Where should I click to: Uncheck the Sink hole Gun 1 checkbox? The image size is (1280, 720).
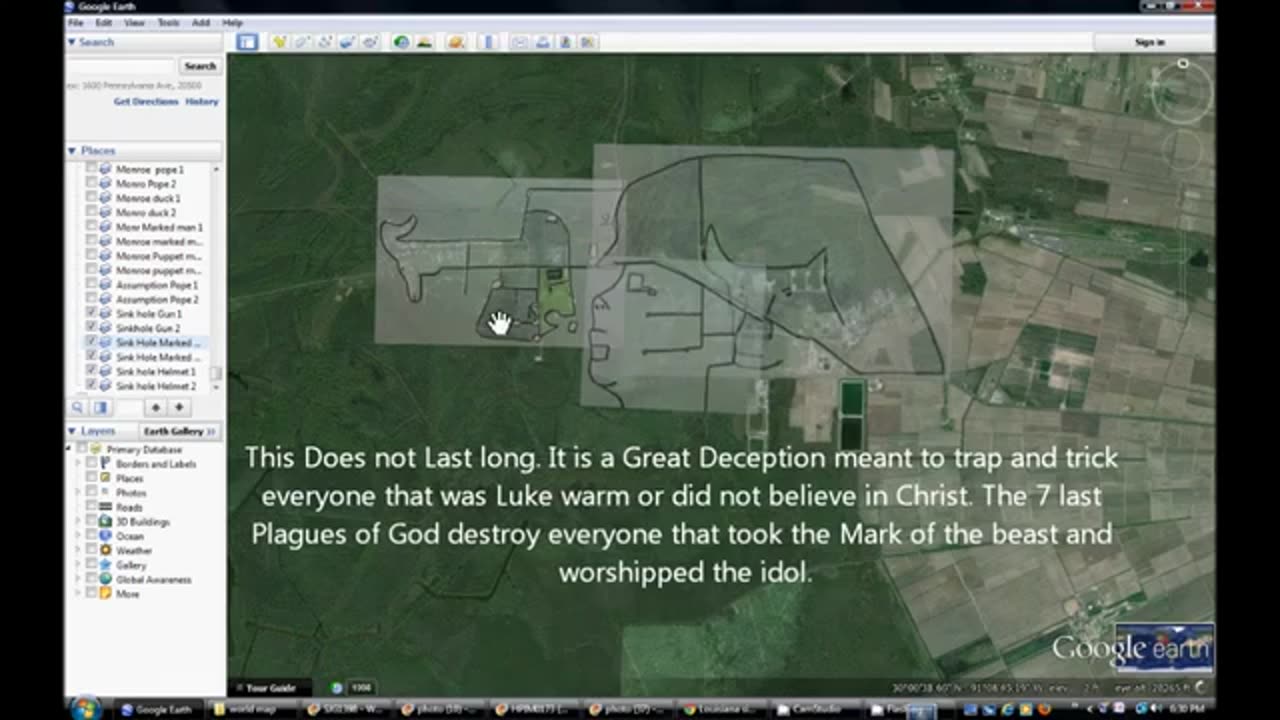pyautogui.click(x=92, y=314)
